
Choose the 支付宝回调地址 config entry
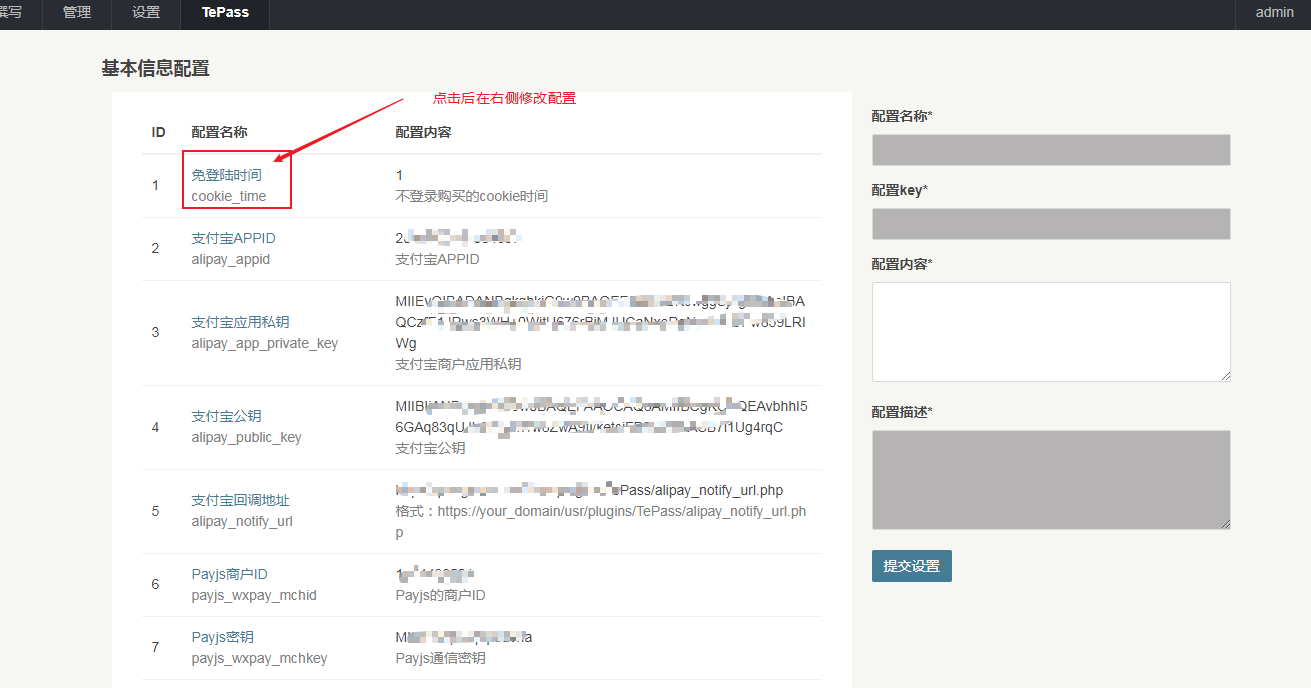click(x=240, y=500)
